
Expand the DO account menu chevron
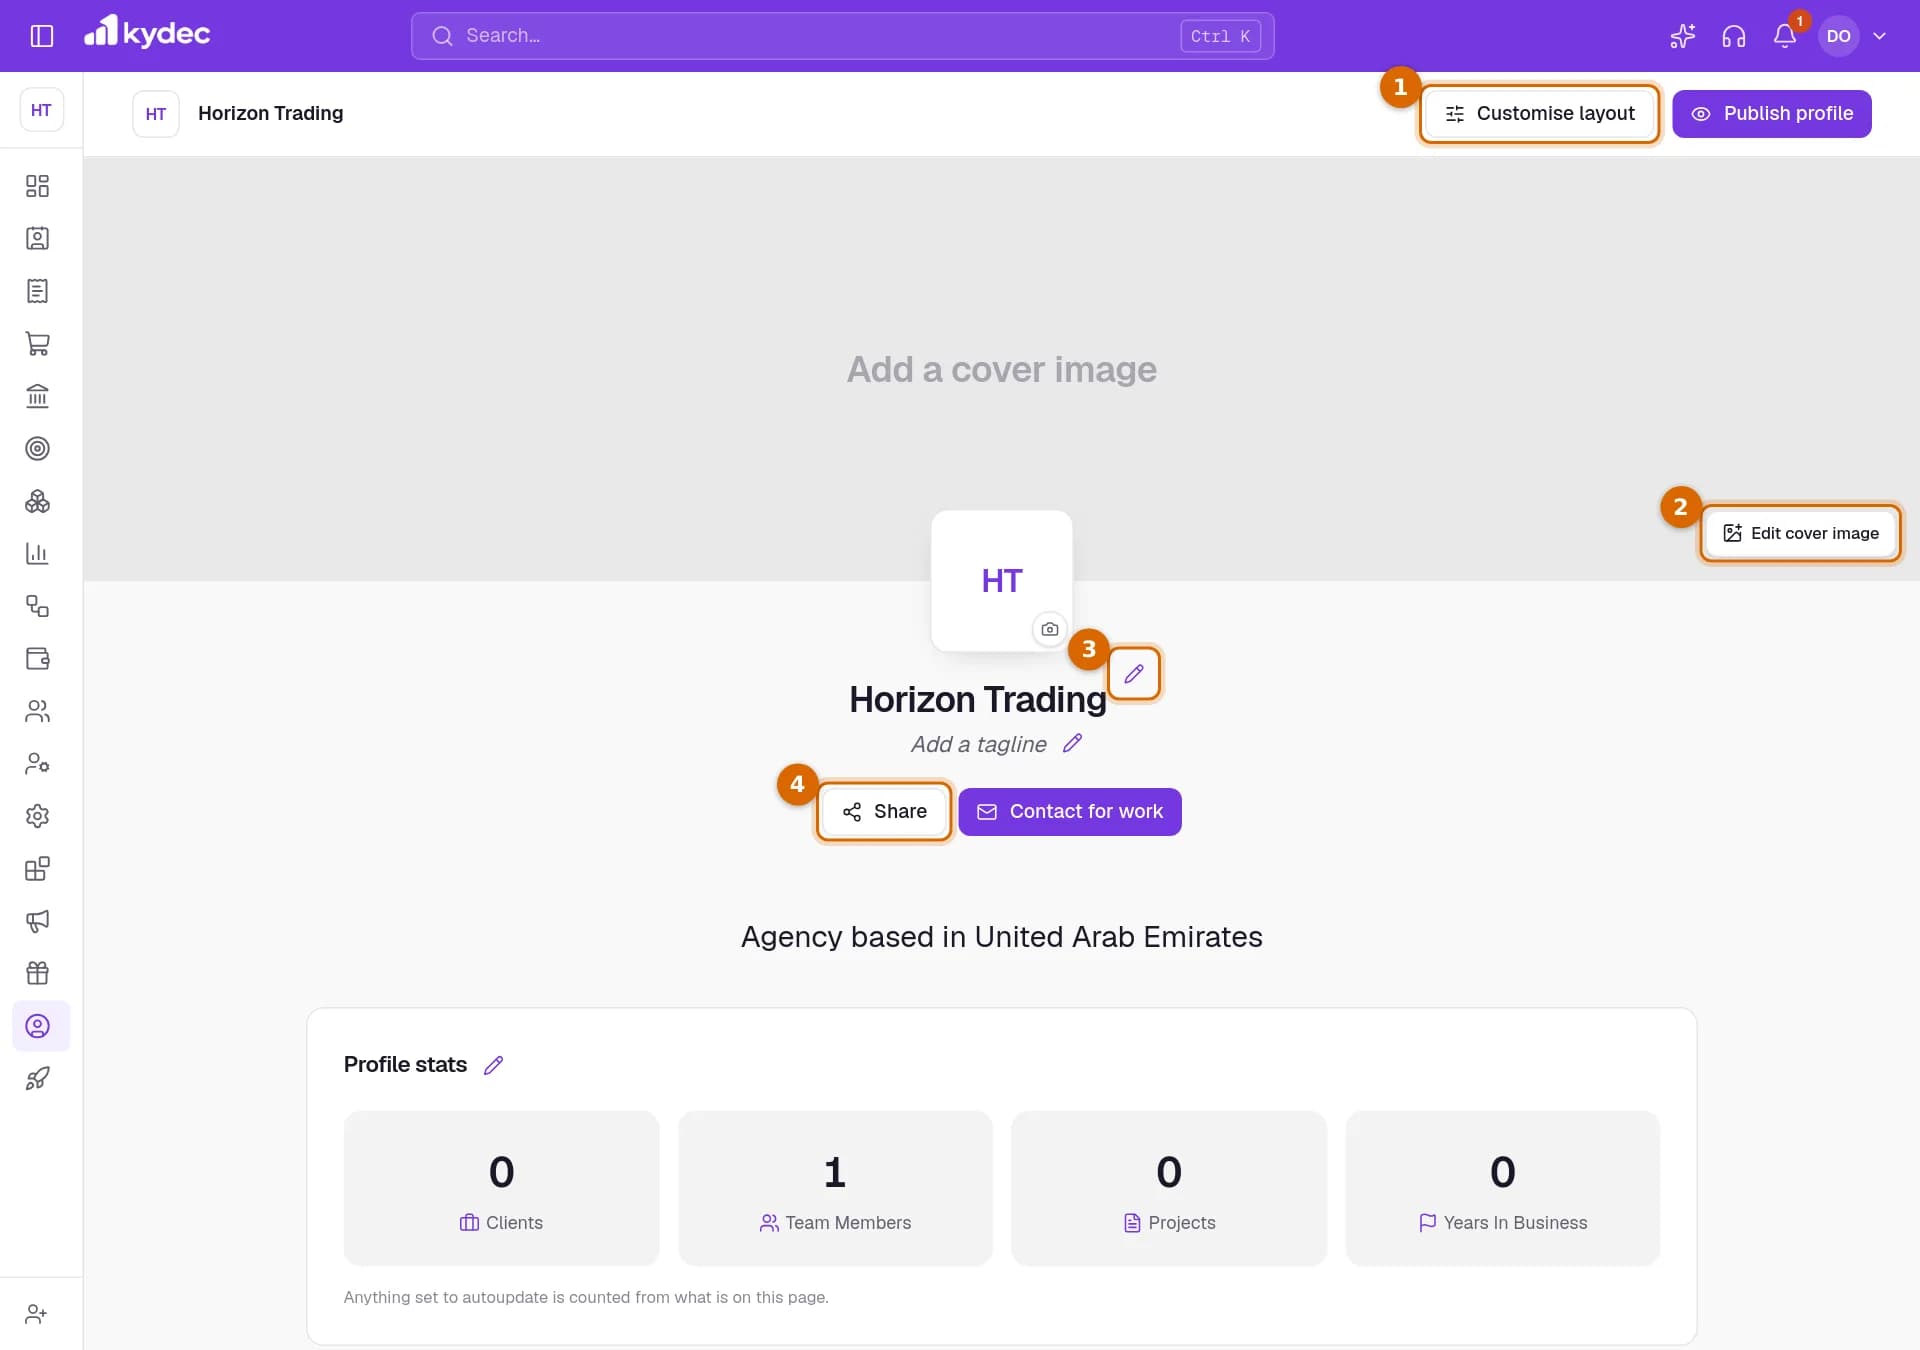pos(1879,36)
